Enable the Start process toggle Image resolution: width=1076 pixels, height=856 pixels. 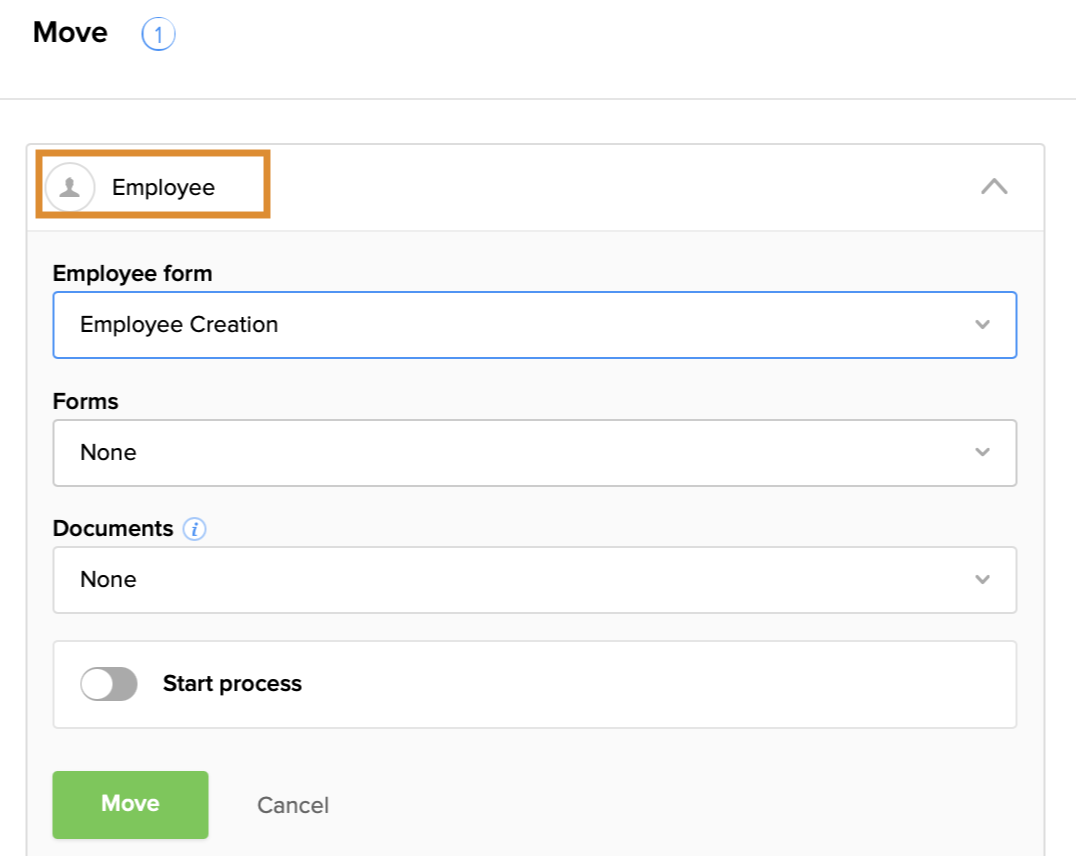point(109,684)
